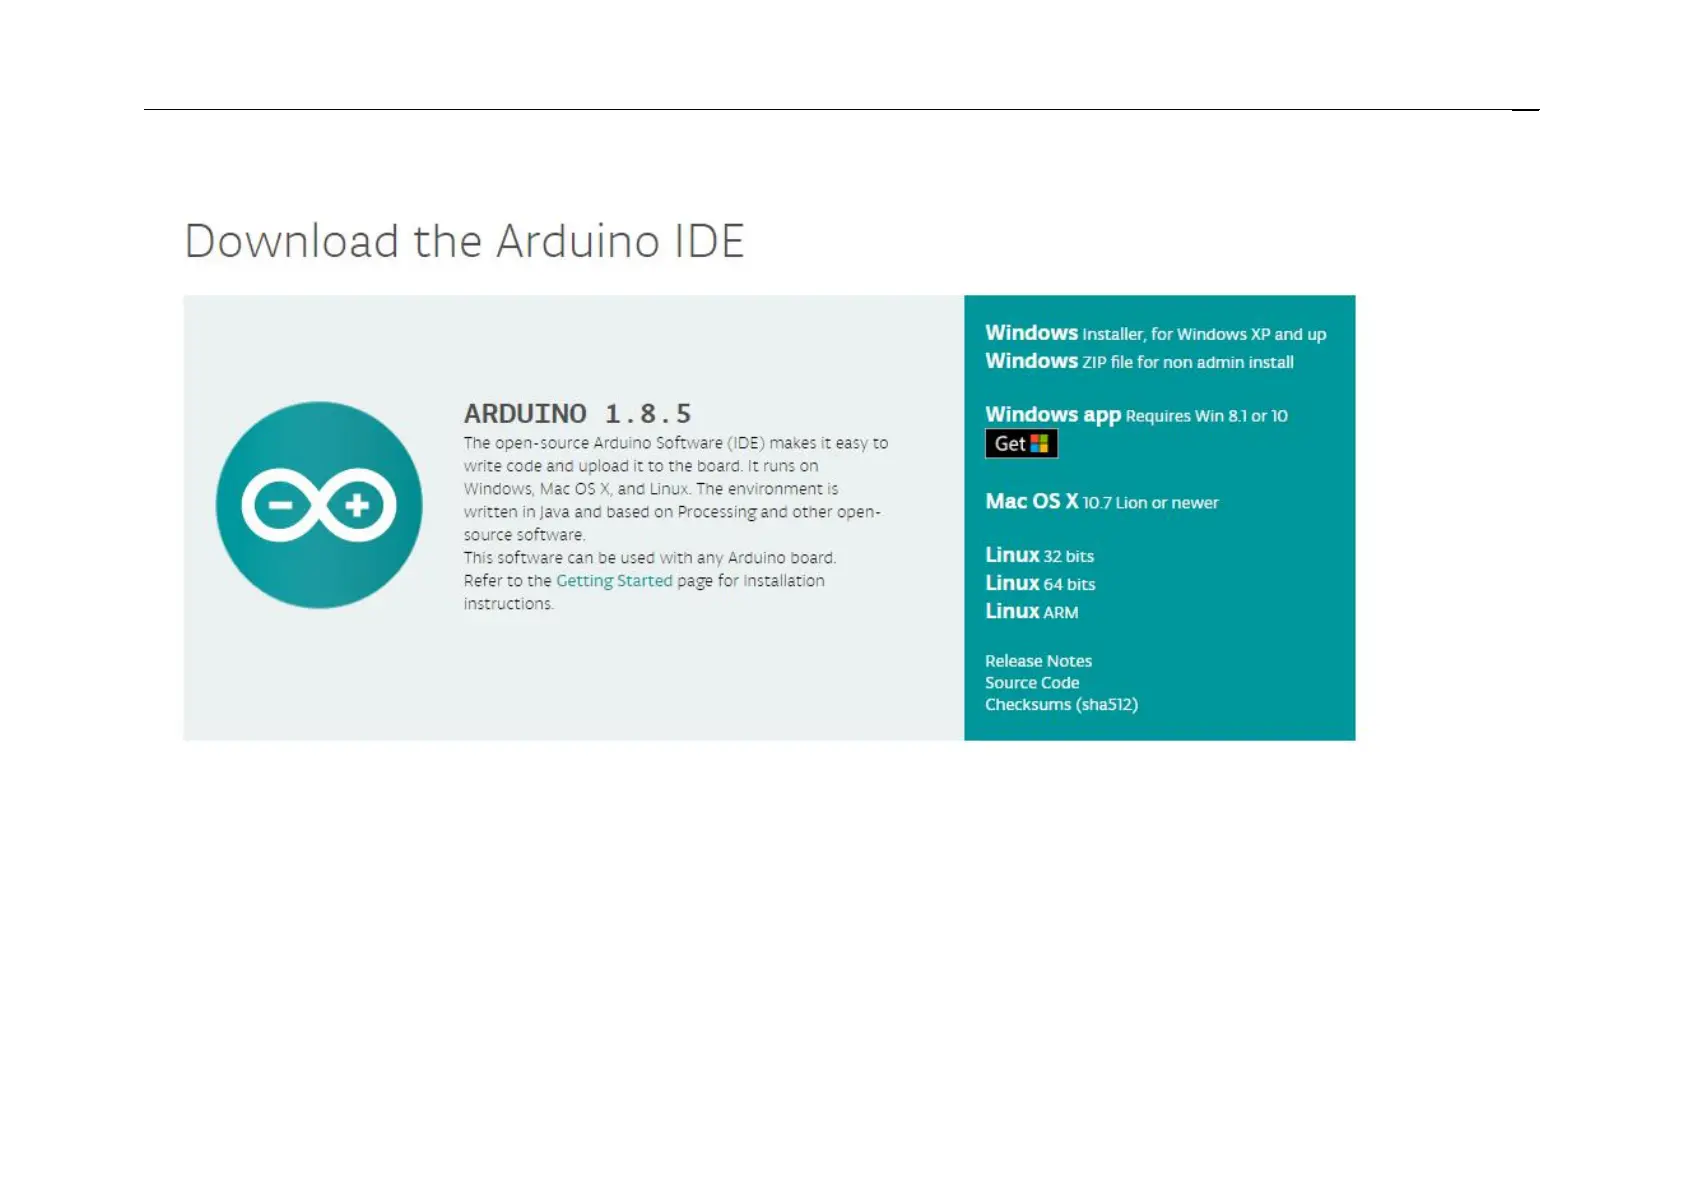Image resolution: width=1684 pixels, height=1191 pixels.
Task: Download Windows ZIP file for non admin install
Action: pyautogui.click(x=1139, y=361)
